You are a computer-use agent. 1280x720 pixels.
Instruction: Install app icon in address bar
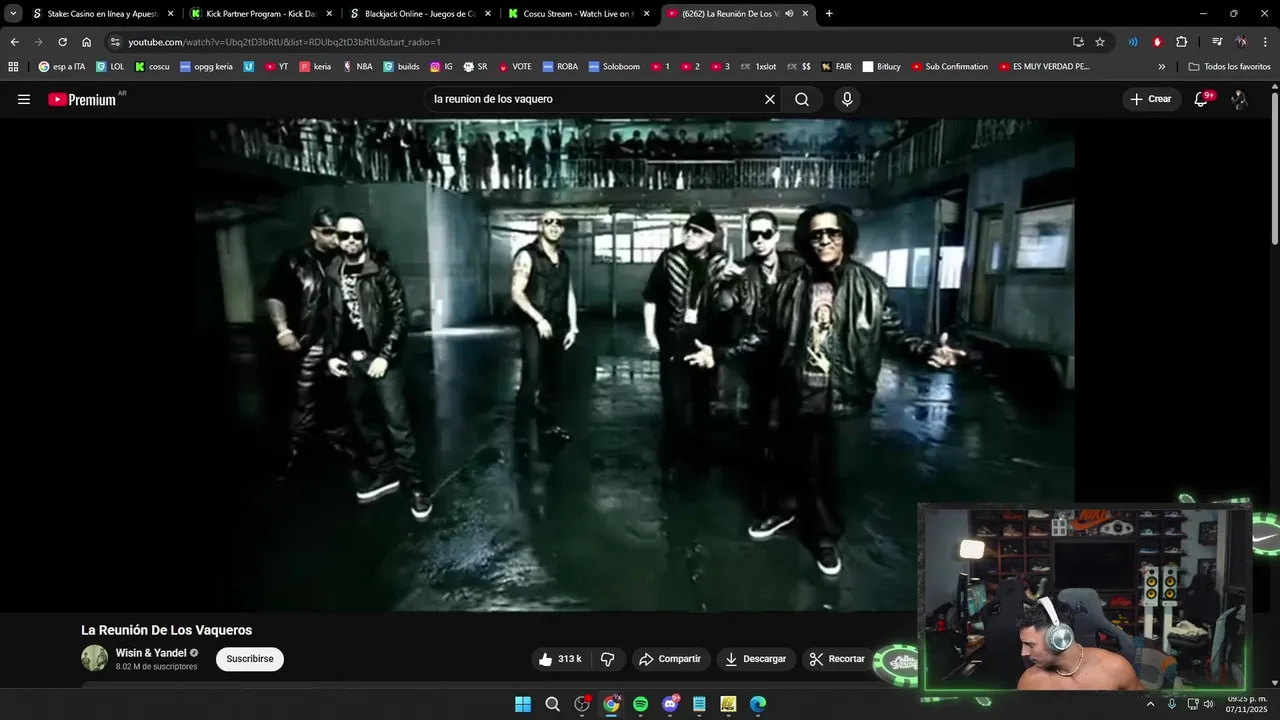click(1078, 42)
